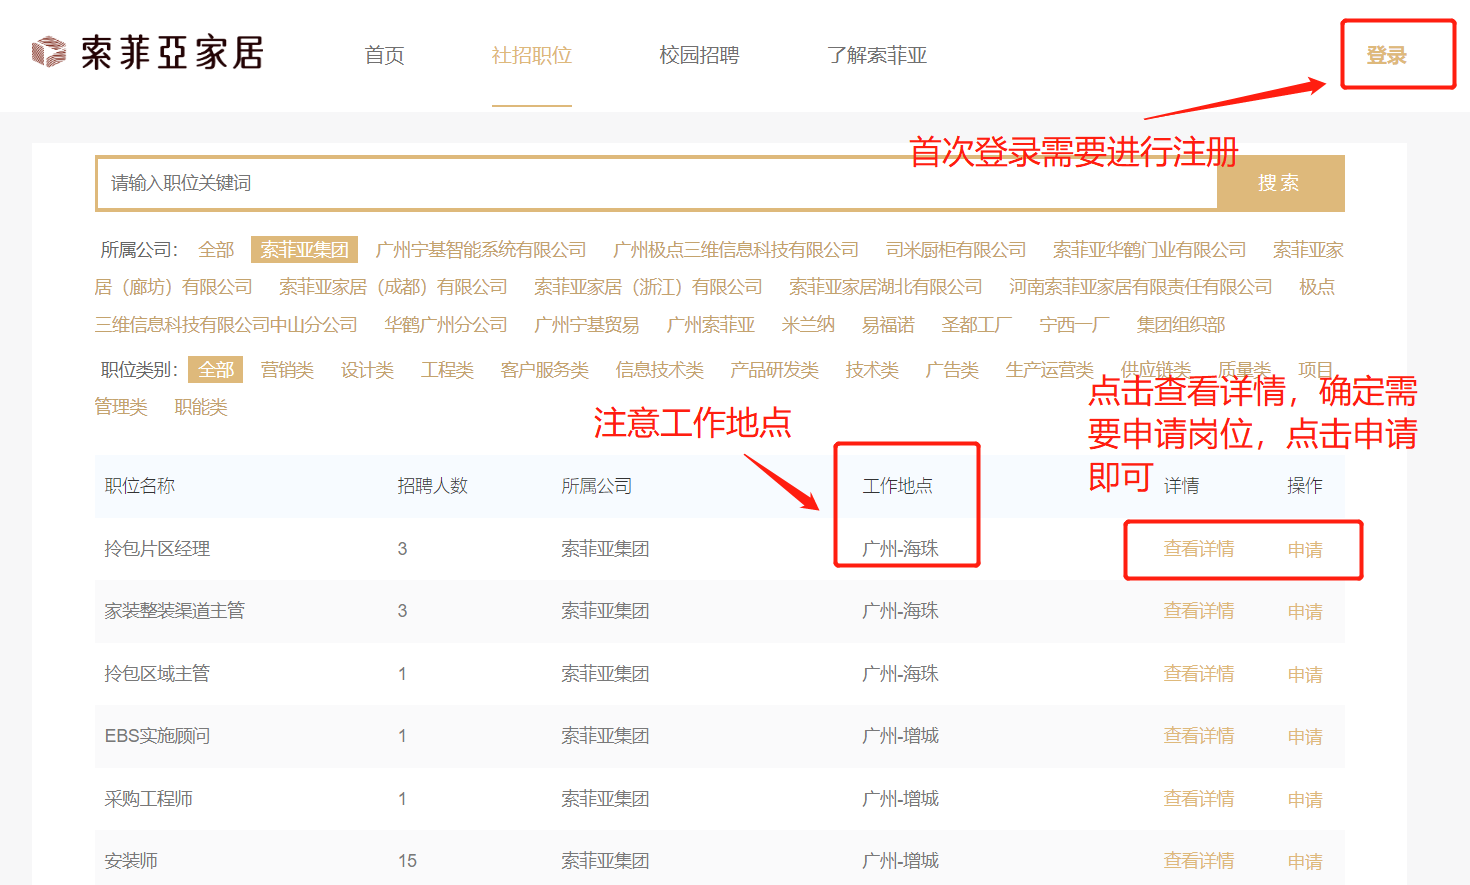This screenshot has height=885, width=1470.
Task: Select 全部 in the 职位类别 filter
Action: [216, 370]
